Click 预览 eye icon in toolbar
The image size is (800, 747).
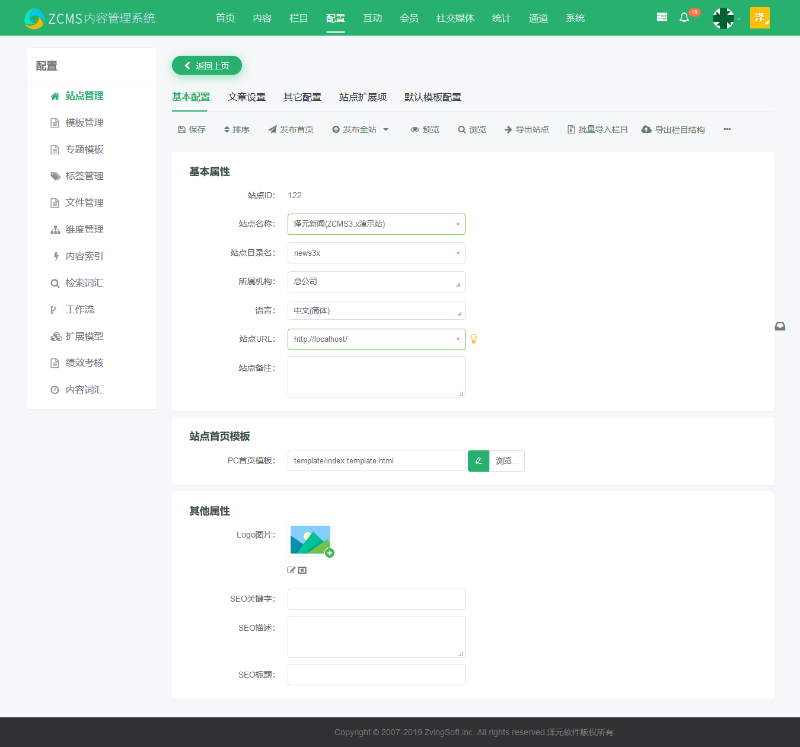pos(415,130)
